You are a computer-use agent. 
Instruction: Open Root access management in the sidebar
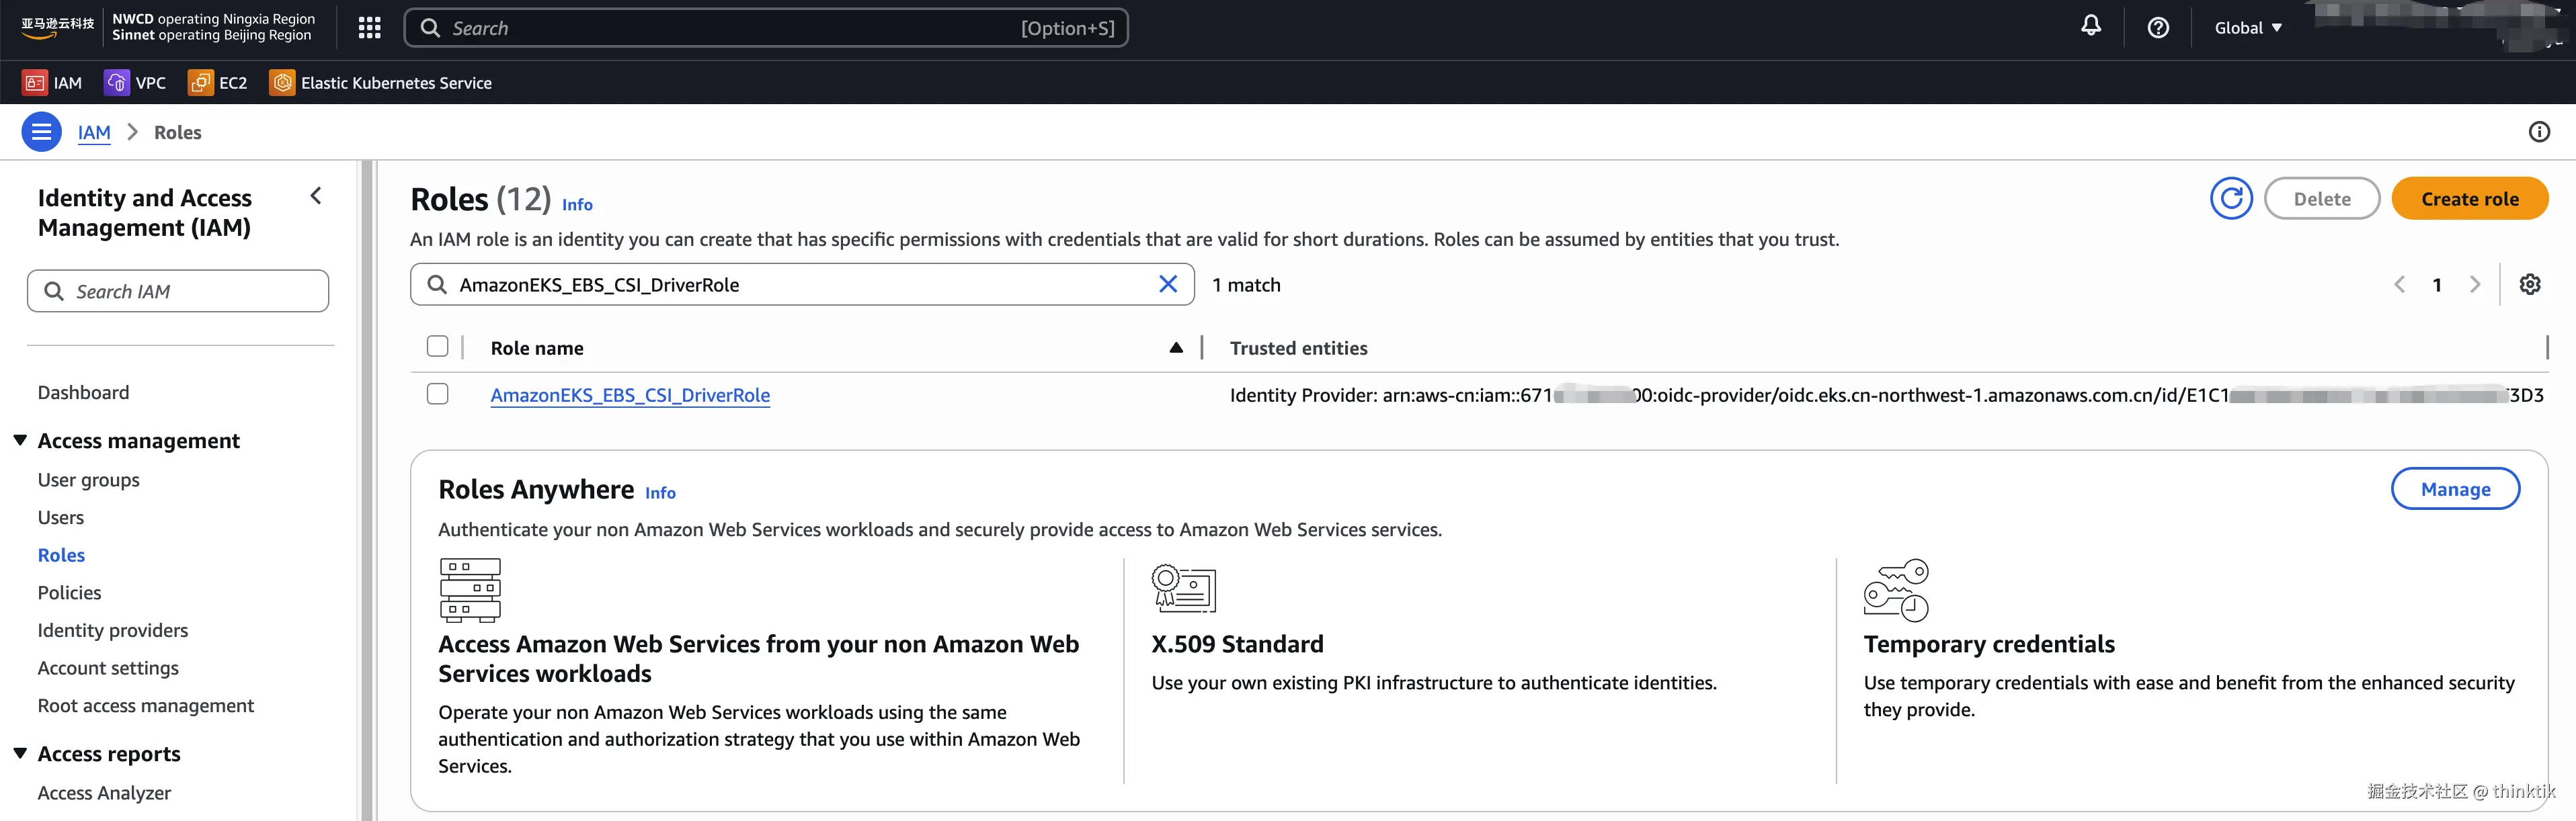(146, 706)
